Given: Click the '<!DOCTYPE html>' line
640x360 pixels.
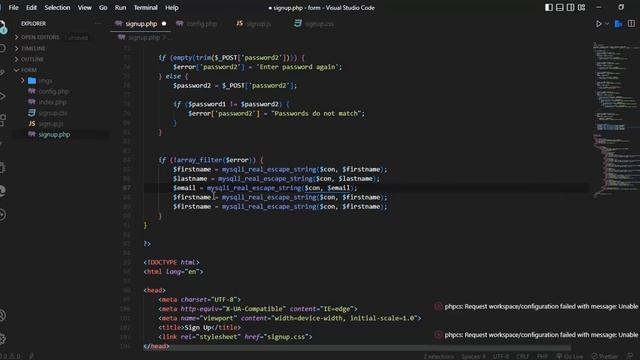Looking at the screenshot, I should tap(171, 262).
